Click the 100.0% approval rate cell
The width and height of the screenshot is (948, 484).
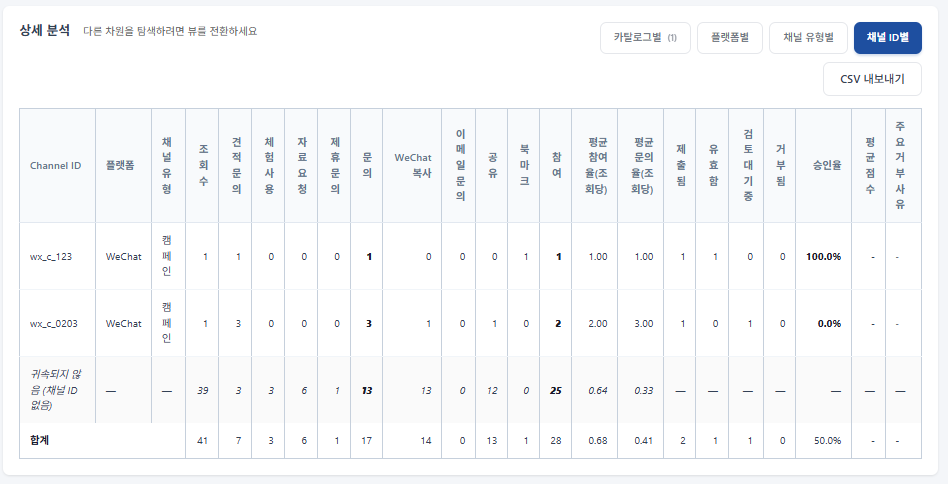[x=823, y=256]
